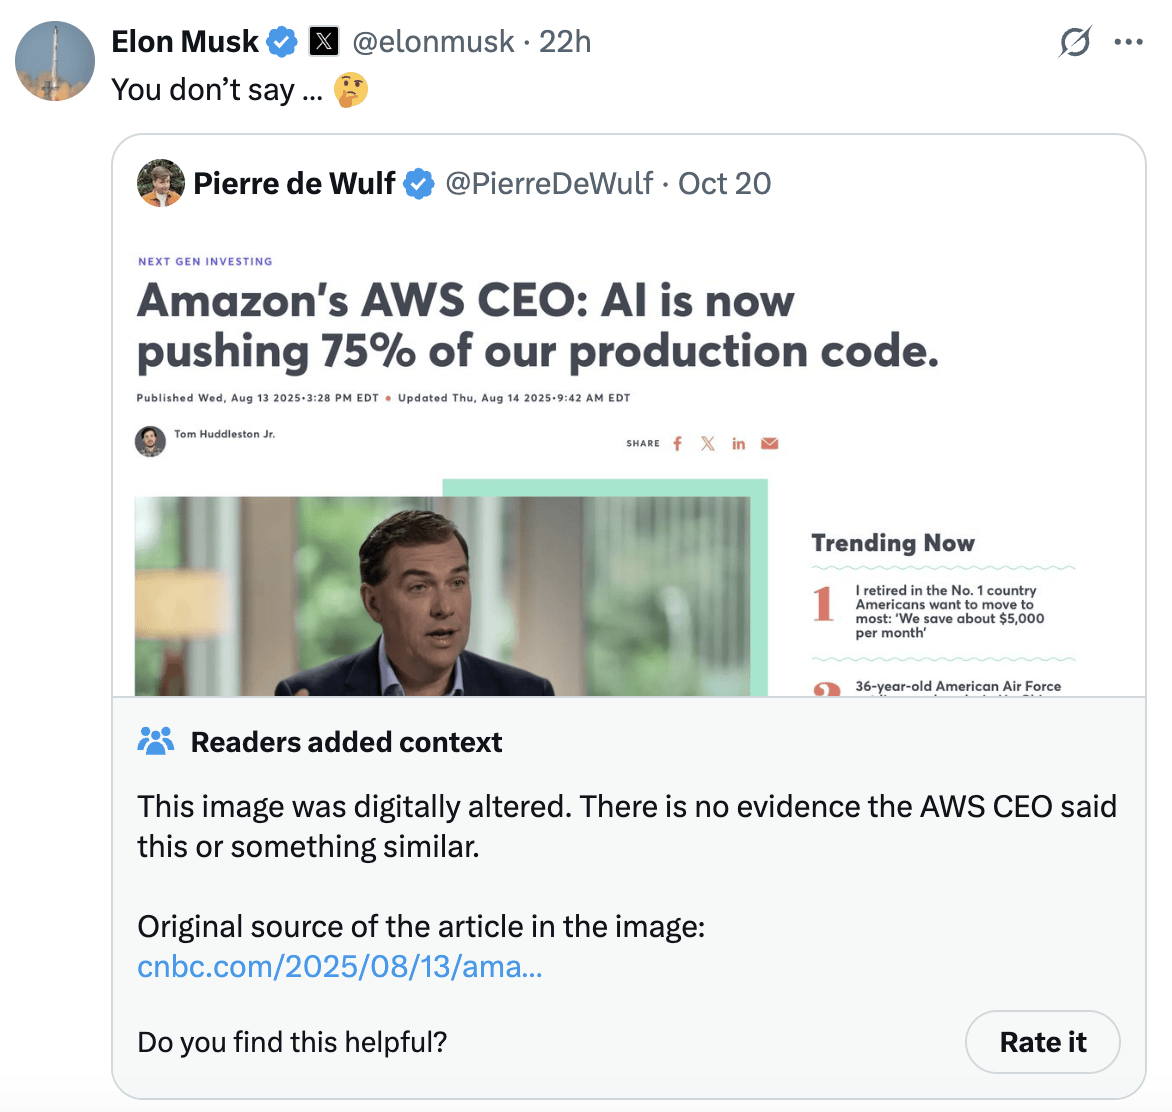Click Pierre de Wulf's profile picture
The image size is (1172, 1112).
coord(161,183)
